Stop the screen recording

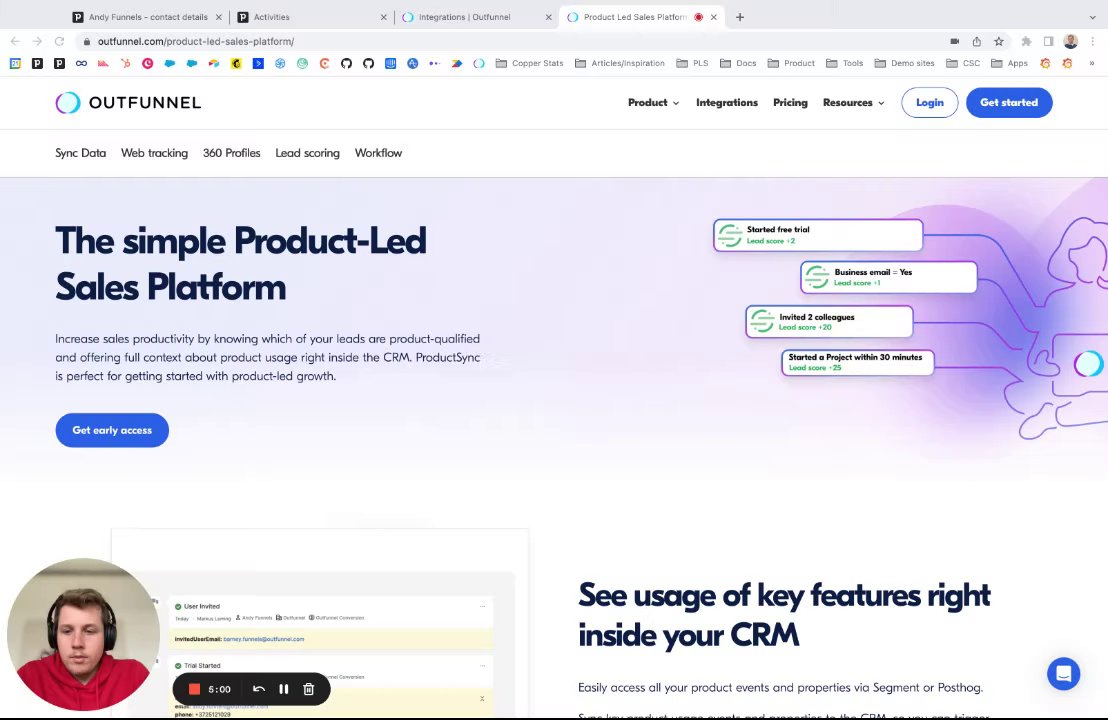[x=194, y=689]
